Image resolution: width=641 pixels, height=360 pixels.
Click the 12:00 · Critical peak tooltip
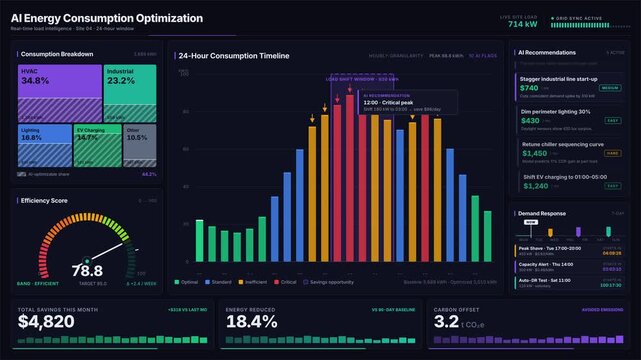point(407,102)
